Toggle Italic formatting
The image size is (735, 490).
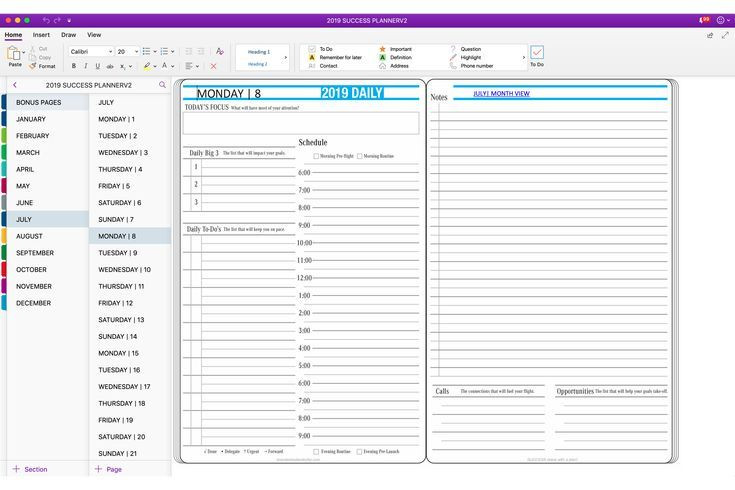coord(85,66)
